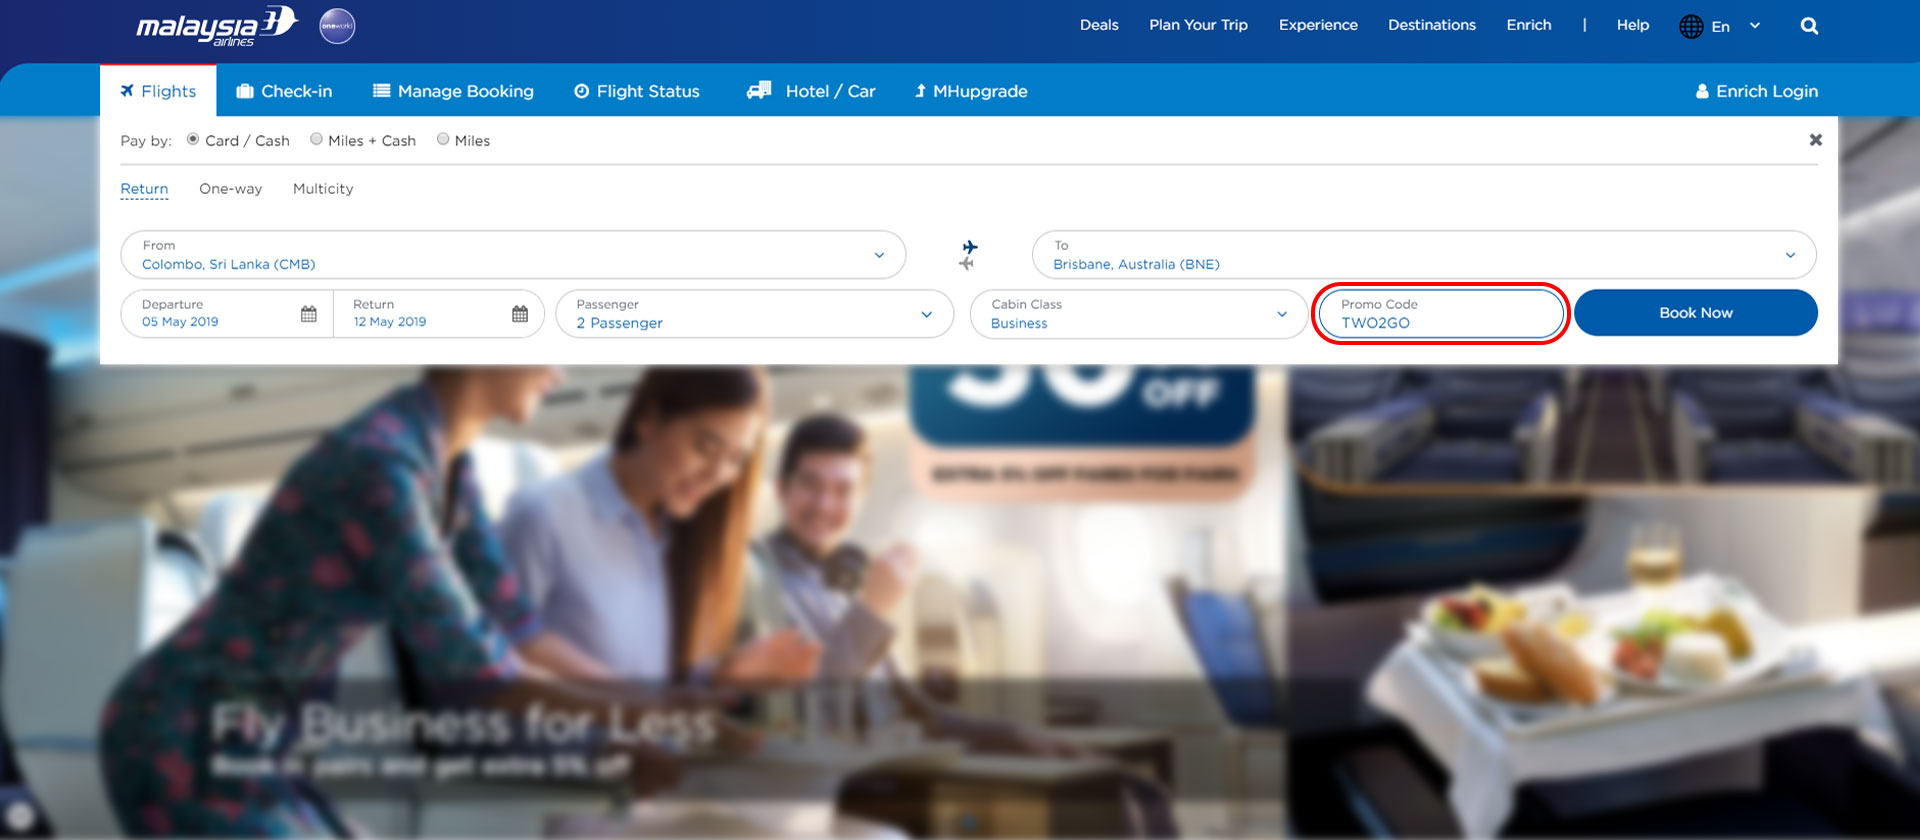Open the Help link
This screenshot has width=1920, height=840.
point(1632,25)
